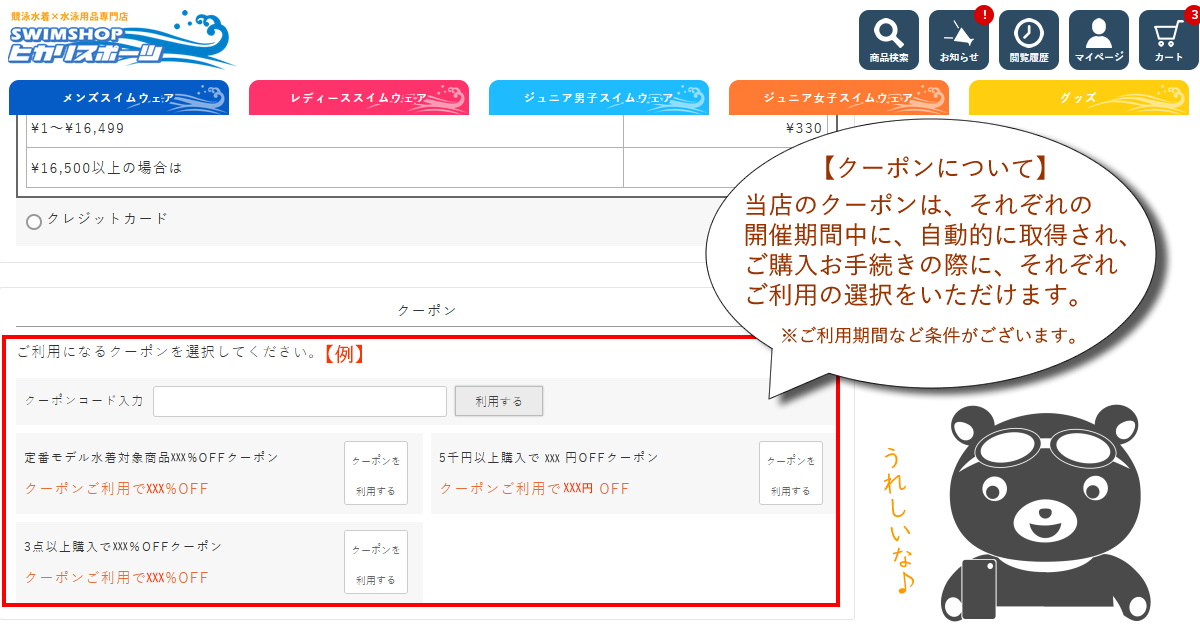Click the cart item count badge
Screen dimensions: 1200x634
(x=1190, y=13)
